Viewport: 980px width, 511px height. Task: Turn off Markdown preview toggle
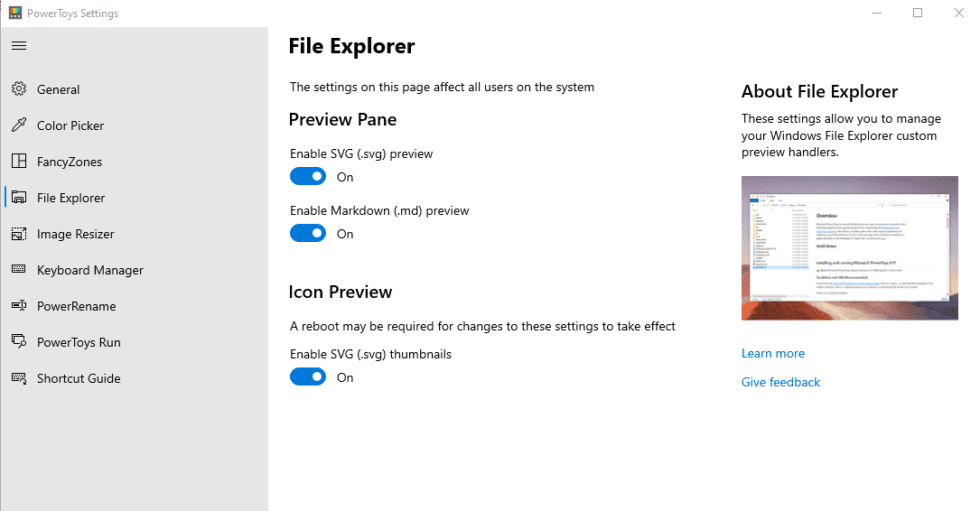tap(308, 234)
